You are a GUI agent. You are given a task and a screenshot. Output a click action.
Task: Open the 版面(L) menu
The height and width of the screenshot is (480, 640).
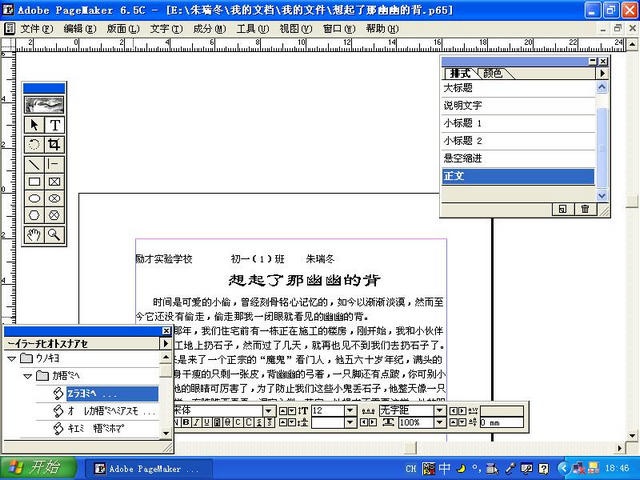click(123, 29)
